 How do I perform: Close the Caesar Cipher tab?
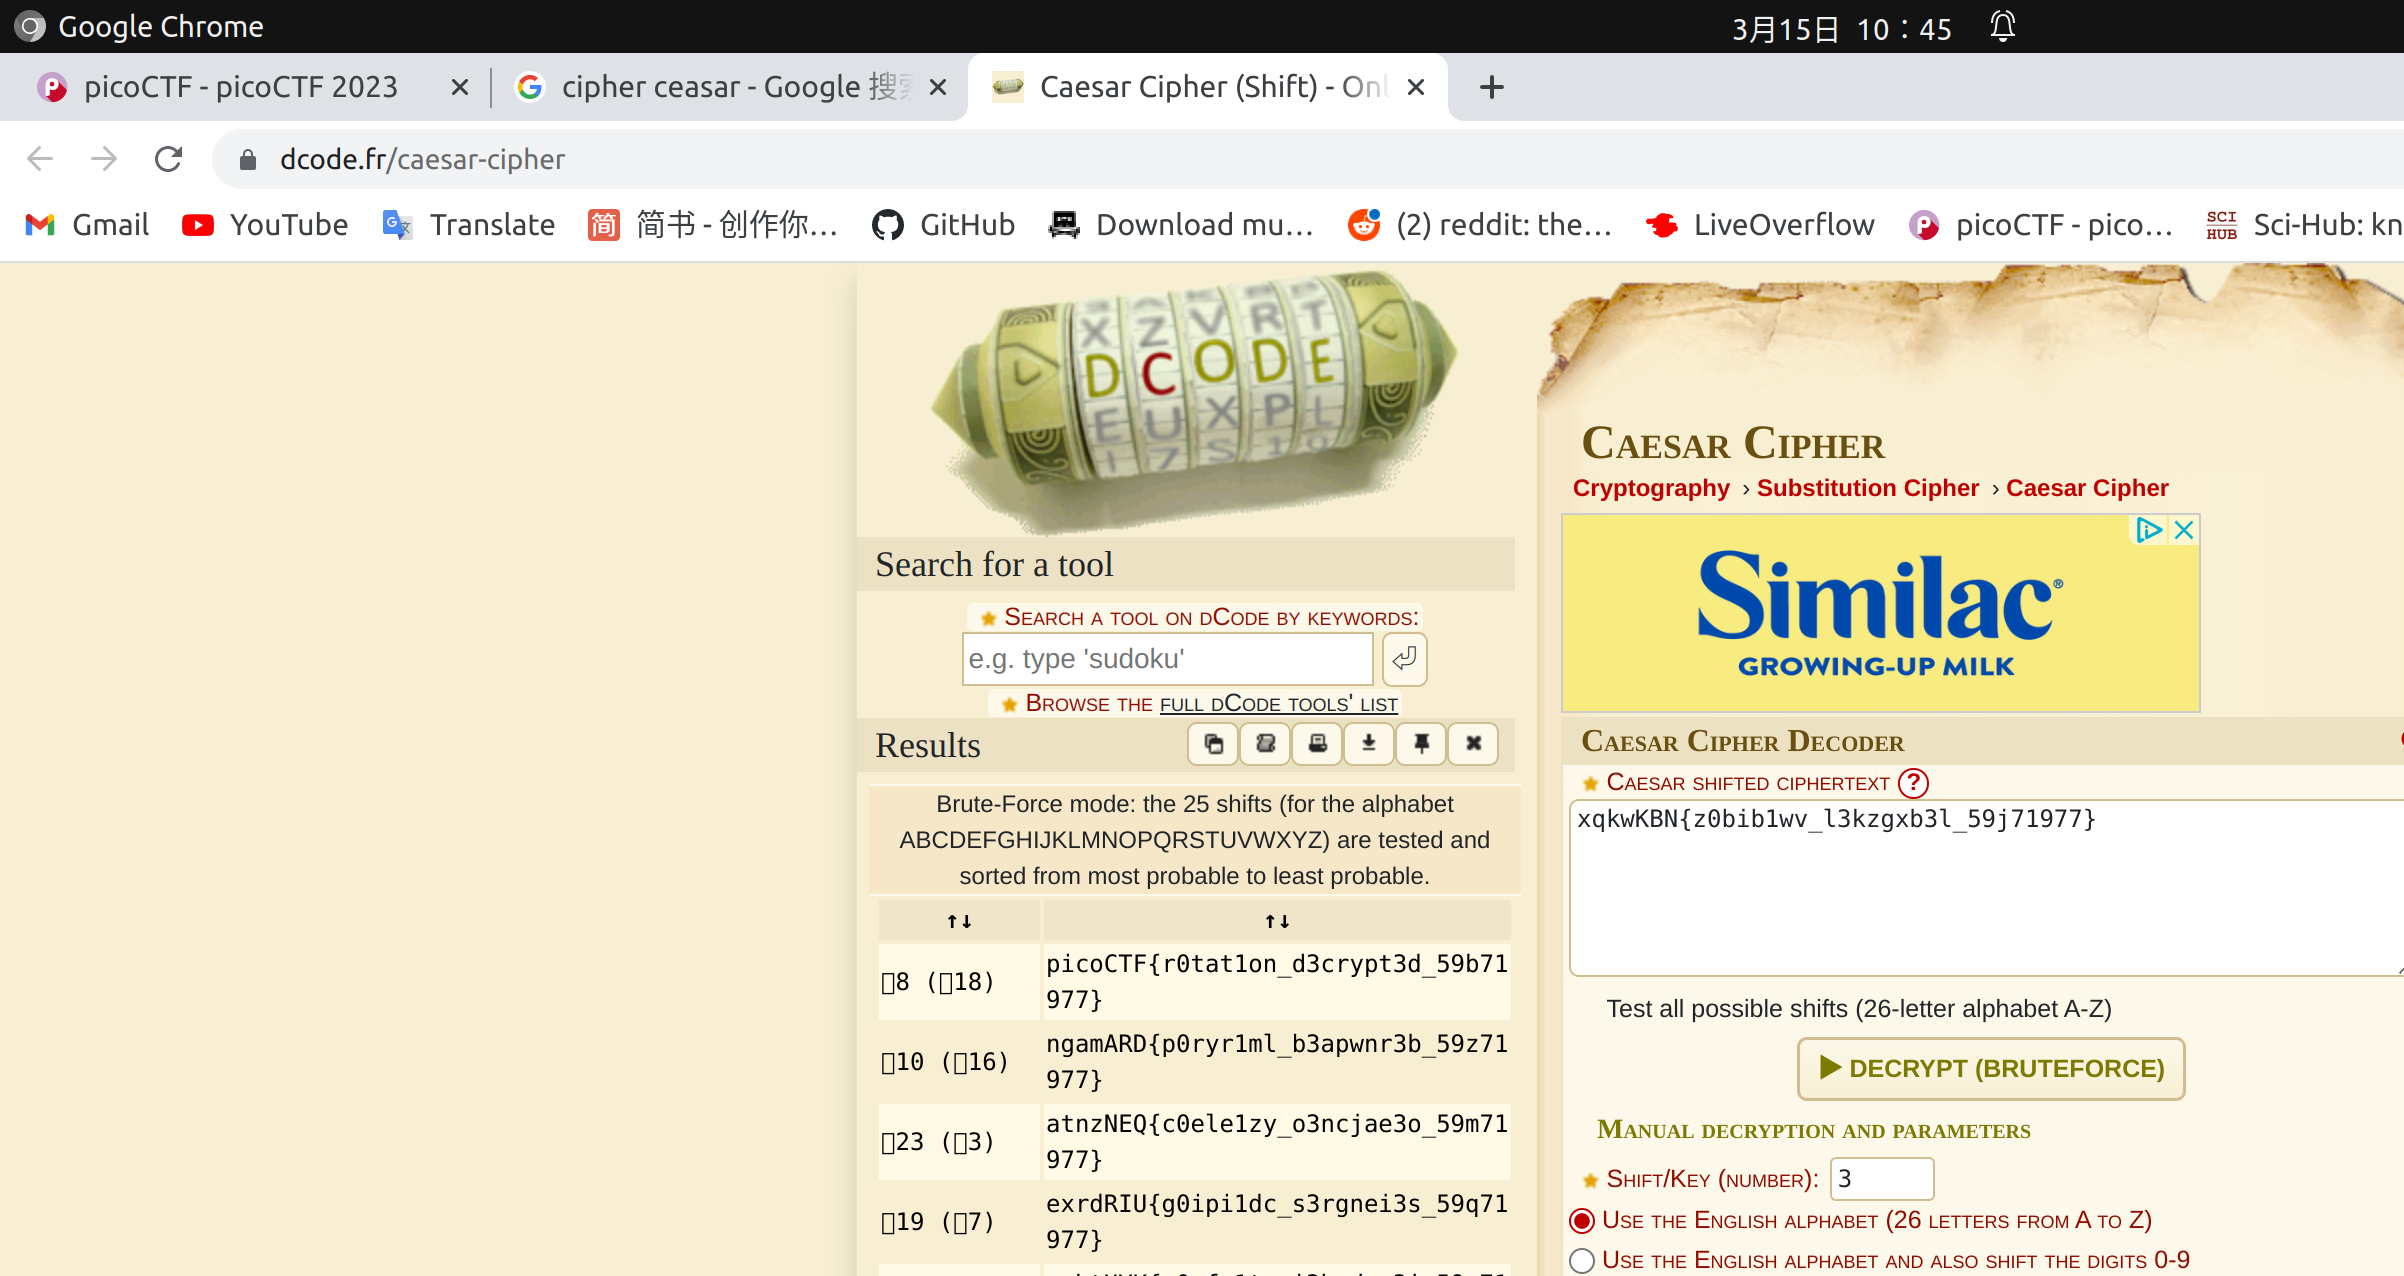click(x=1416, y=88)
